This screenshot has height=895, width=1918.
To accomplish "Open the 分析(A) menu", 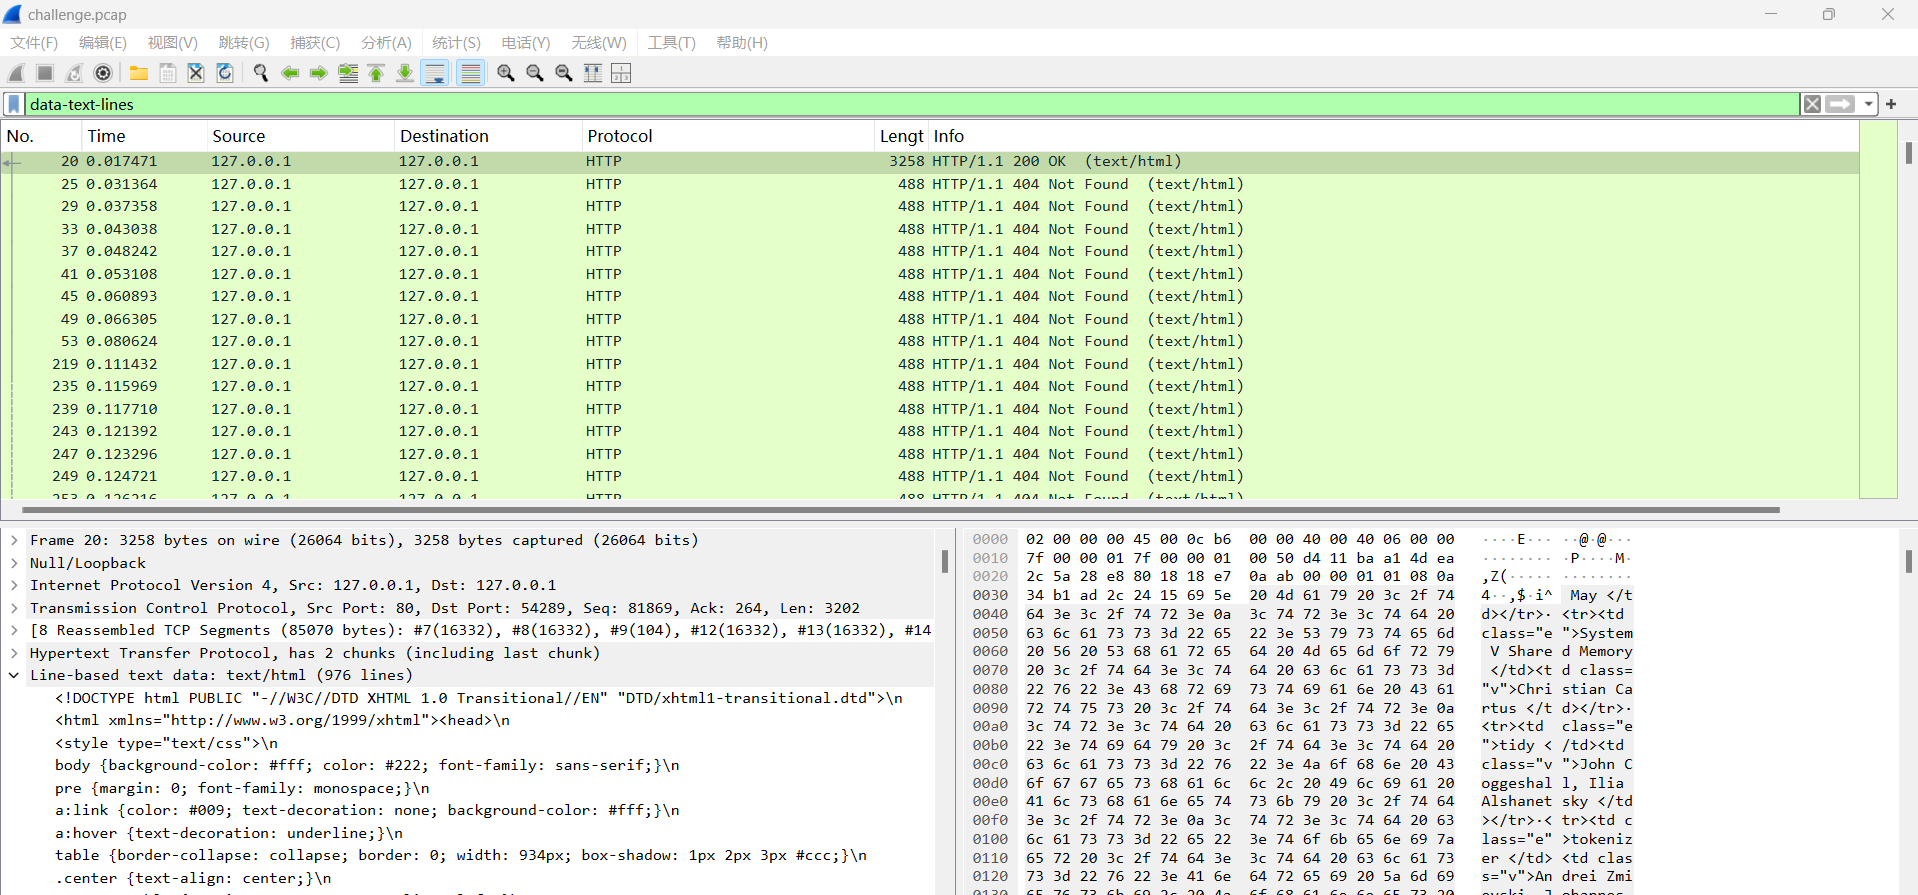I will (386, 43).
